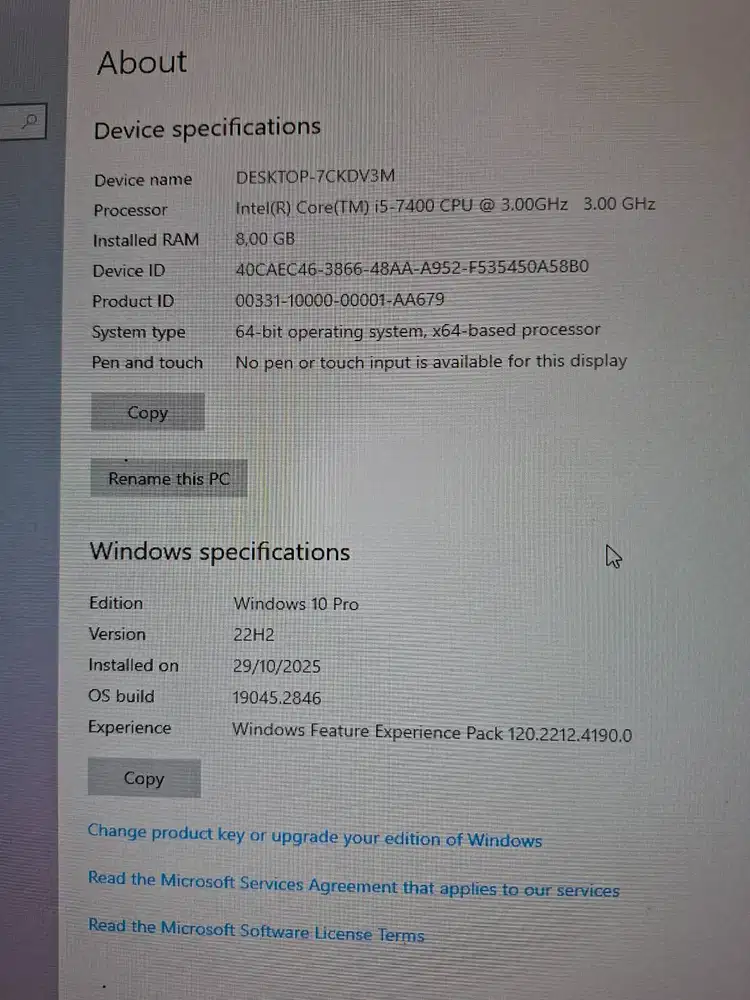The height and width of the screenshot is (1000, 750).
Task: Click the Device ID label
Action: pos(128,270)
